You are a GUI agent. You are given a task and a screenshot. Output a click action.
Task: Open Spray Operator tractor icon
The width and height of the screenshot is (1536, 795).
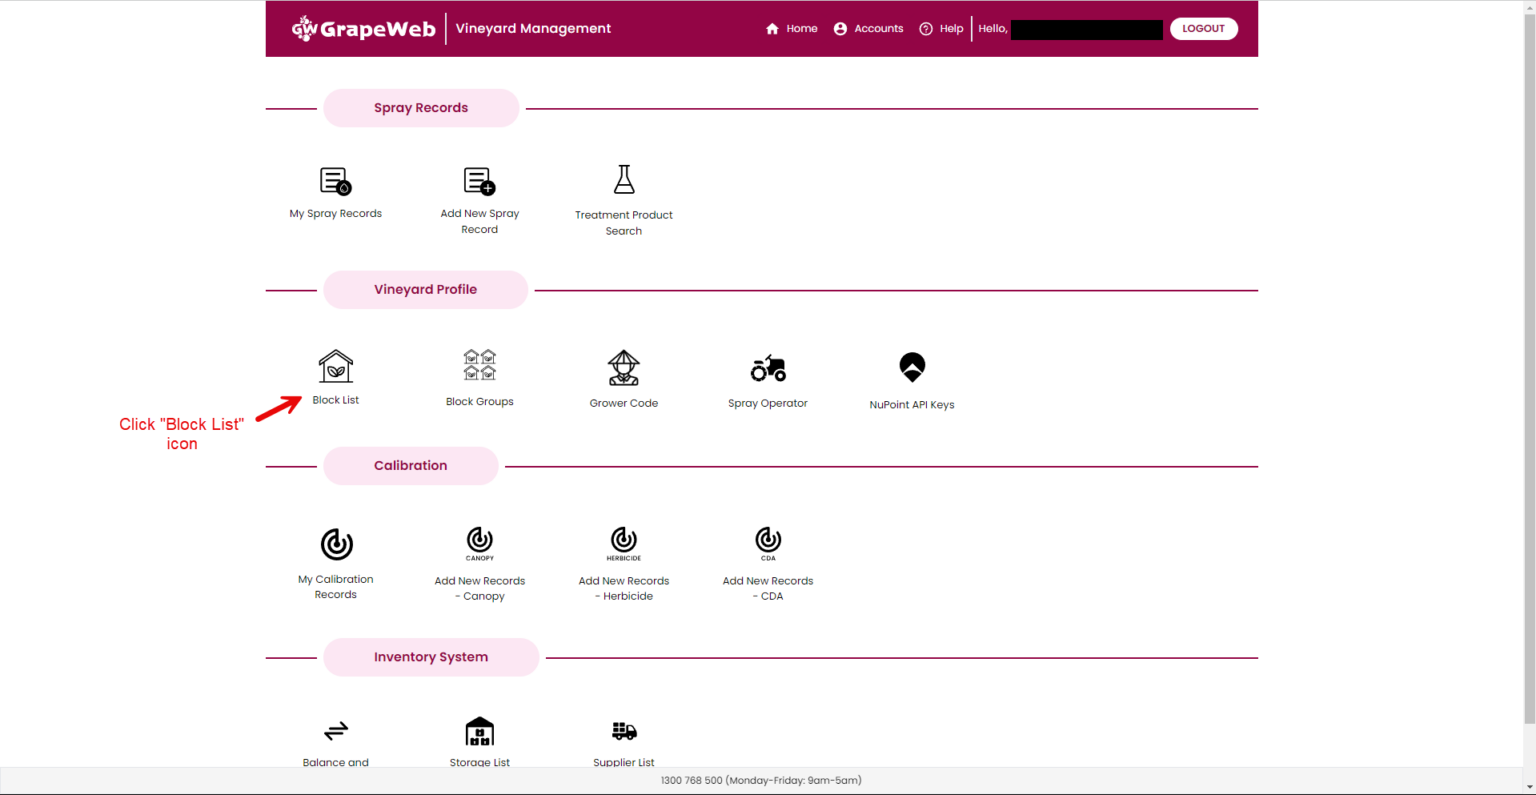pyautogui.click(x=768, y=368)
